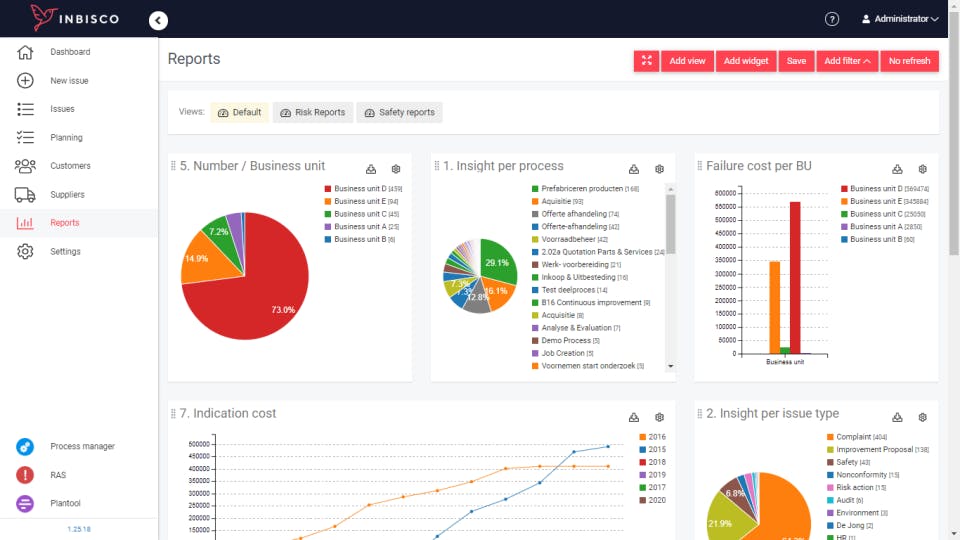
Task: Toggle Business unit D in the pie legend
Action: [x=363, y=189]
